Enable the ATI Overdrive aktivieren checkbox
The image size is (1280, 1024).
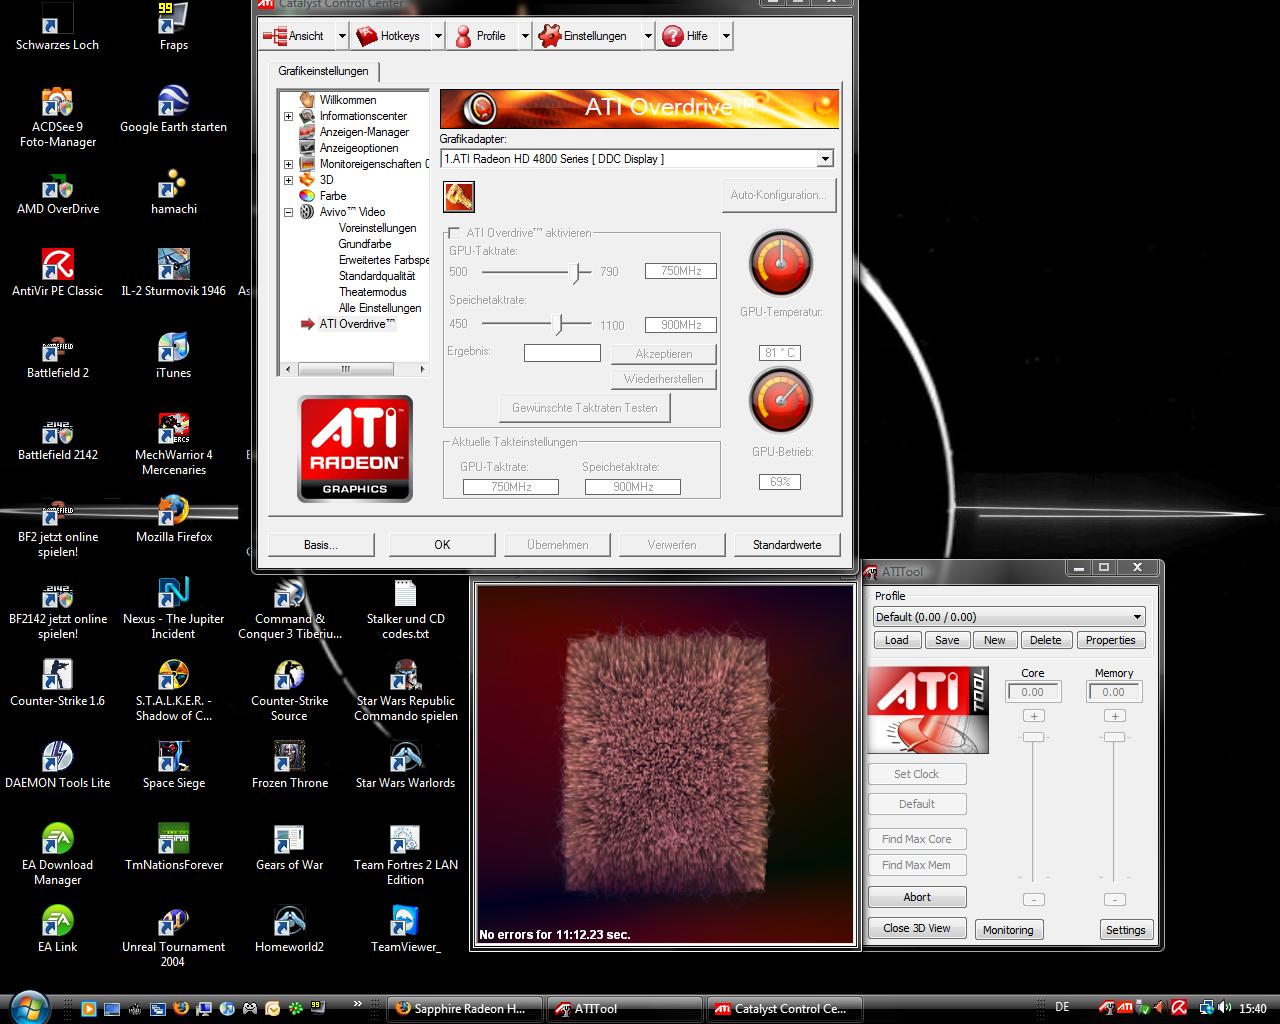pyautogui.click(x=454, y=233)
